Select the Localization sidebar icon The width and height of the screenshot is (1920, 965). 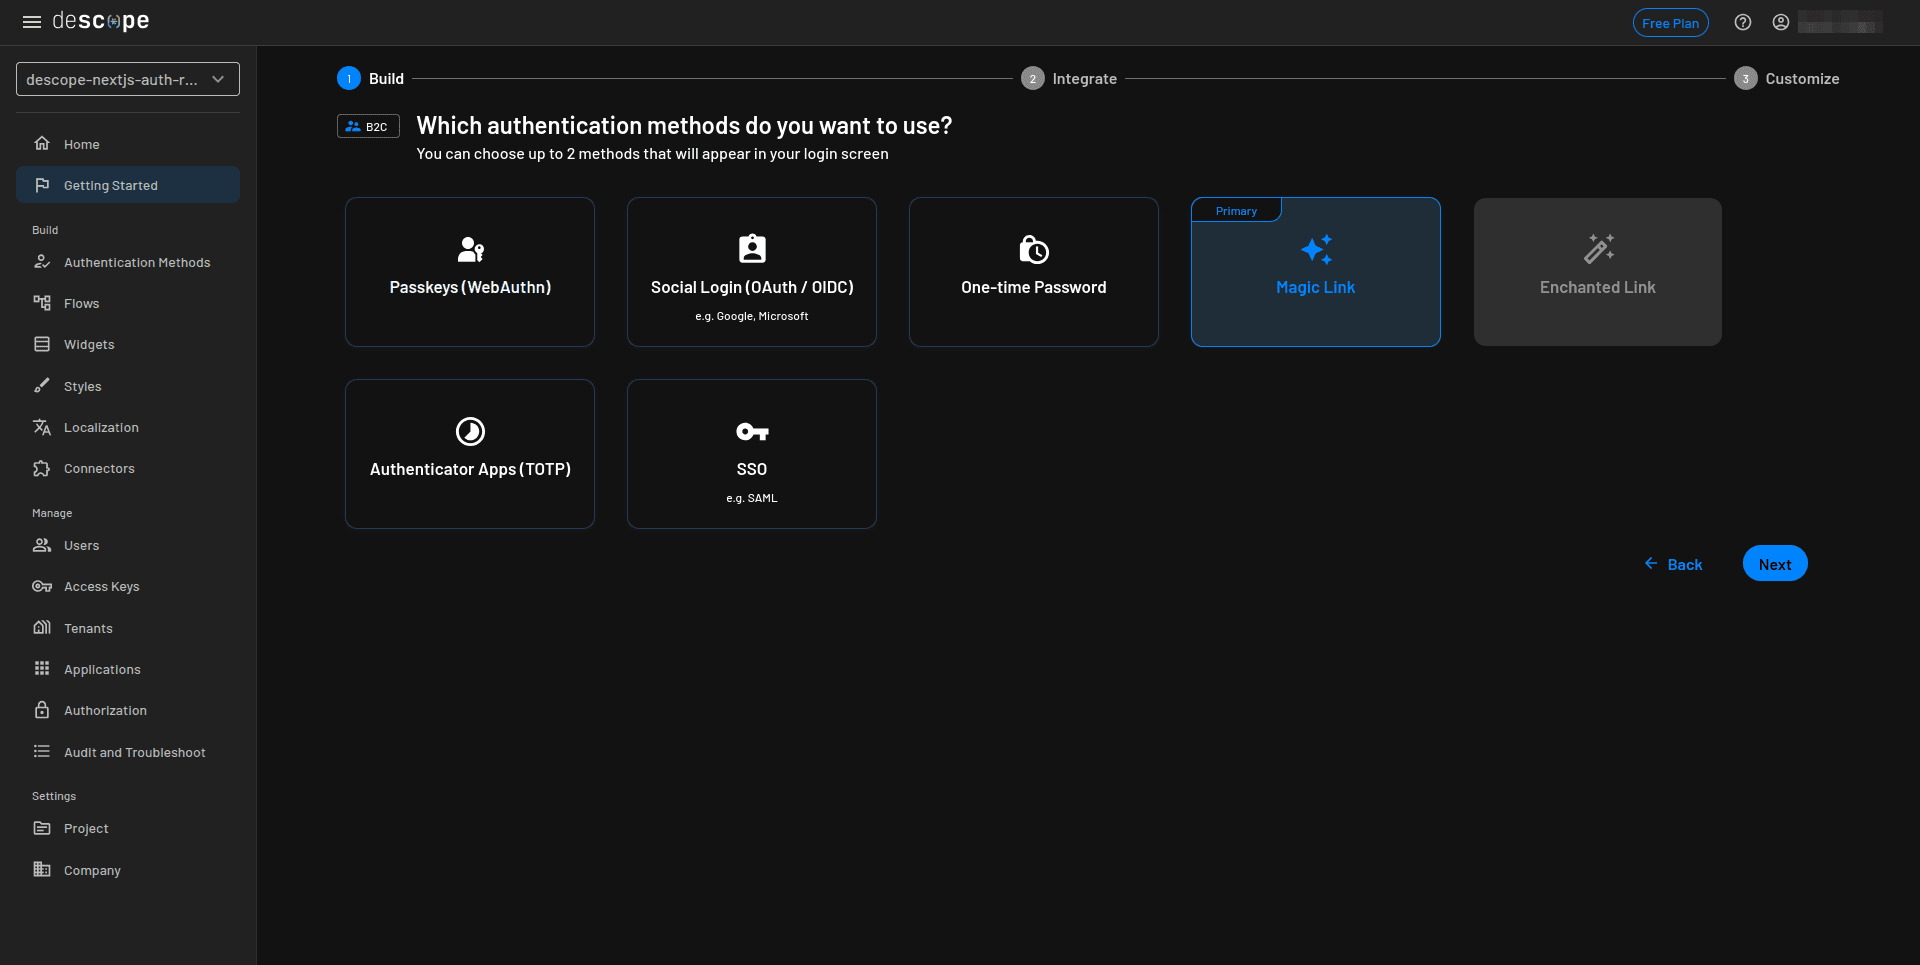[42, 427]
